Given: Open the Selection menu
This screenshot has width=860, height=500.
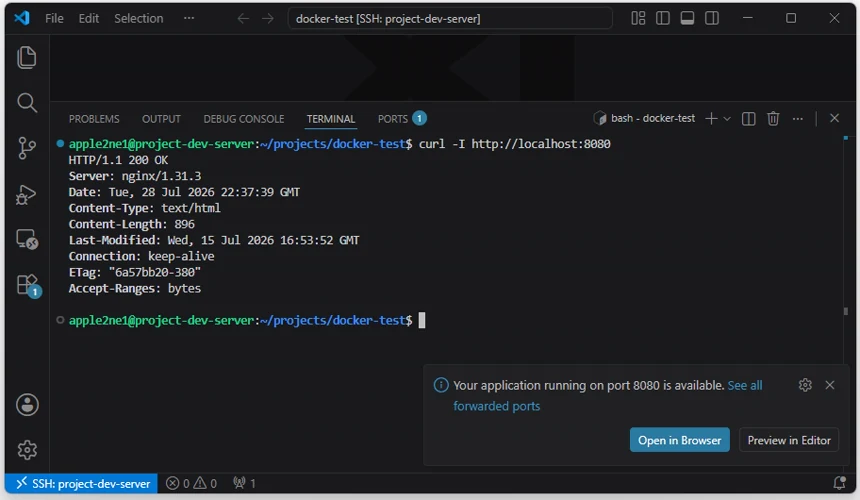Looking at the screenshot, I should 138,19.
